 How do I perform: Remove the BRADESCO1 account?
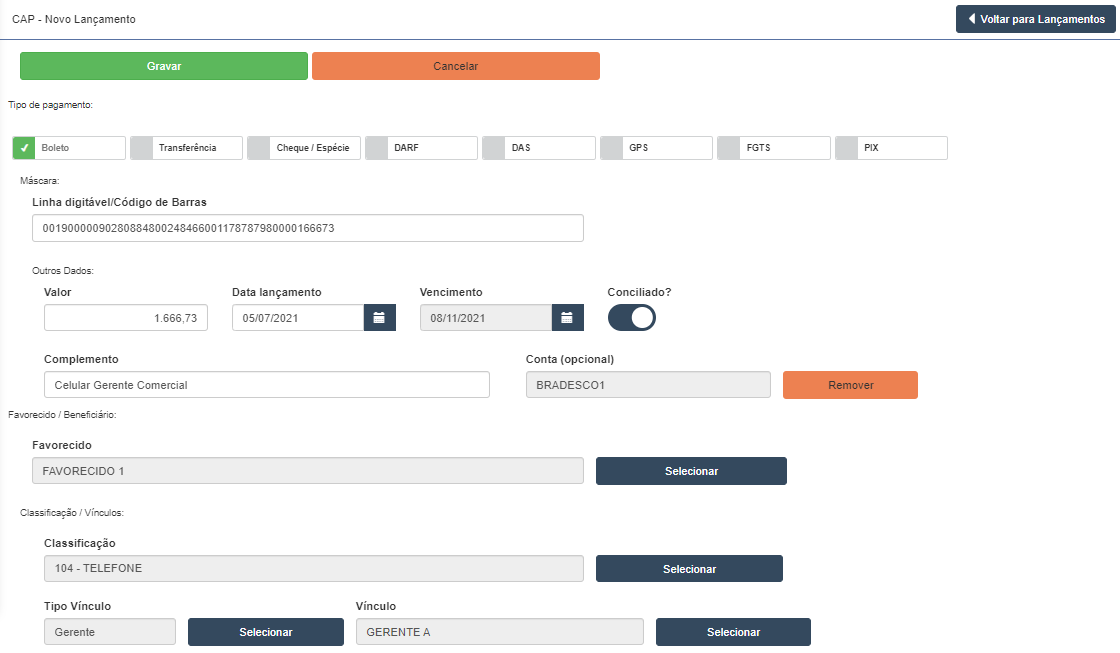[850, 385]
